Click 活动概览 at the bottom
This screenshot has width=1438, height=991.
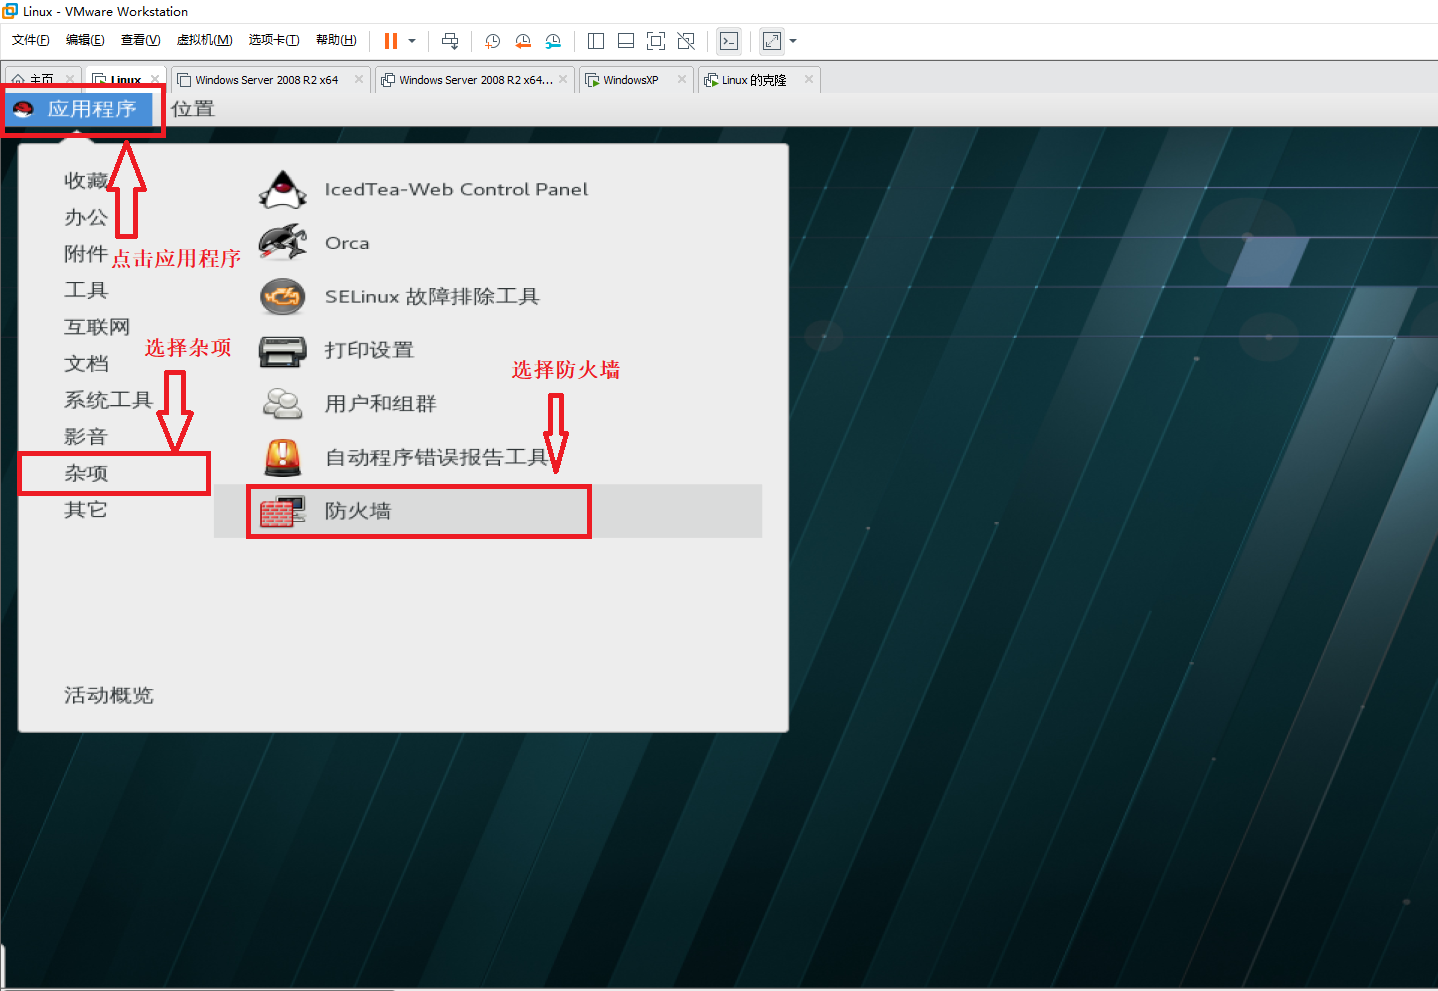[x=108, y=696]
